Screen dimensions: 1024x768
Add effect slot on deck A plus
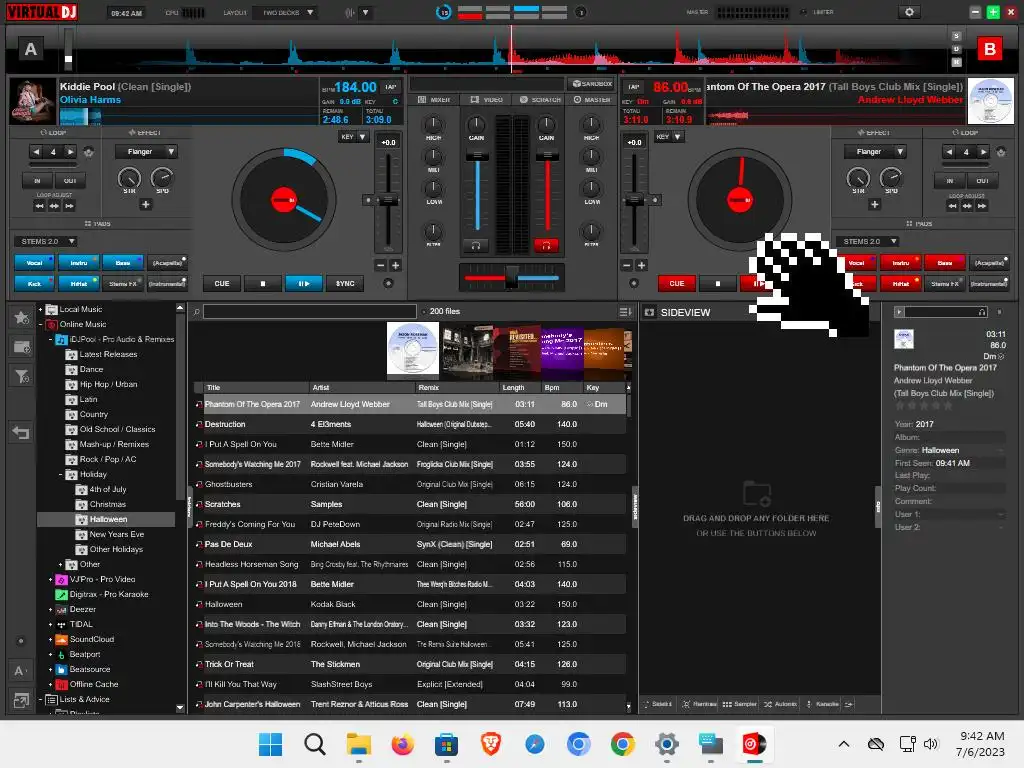tap(146, 204)
